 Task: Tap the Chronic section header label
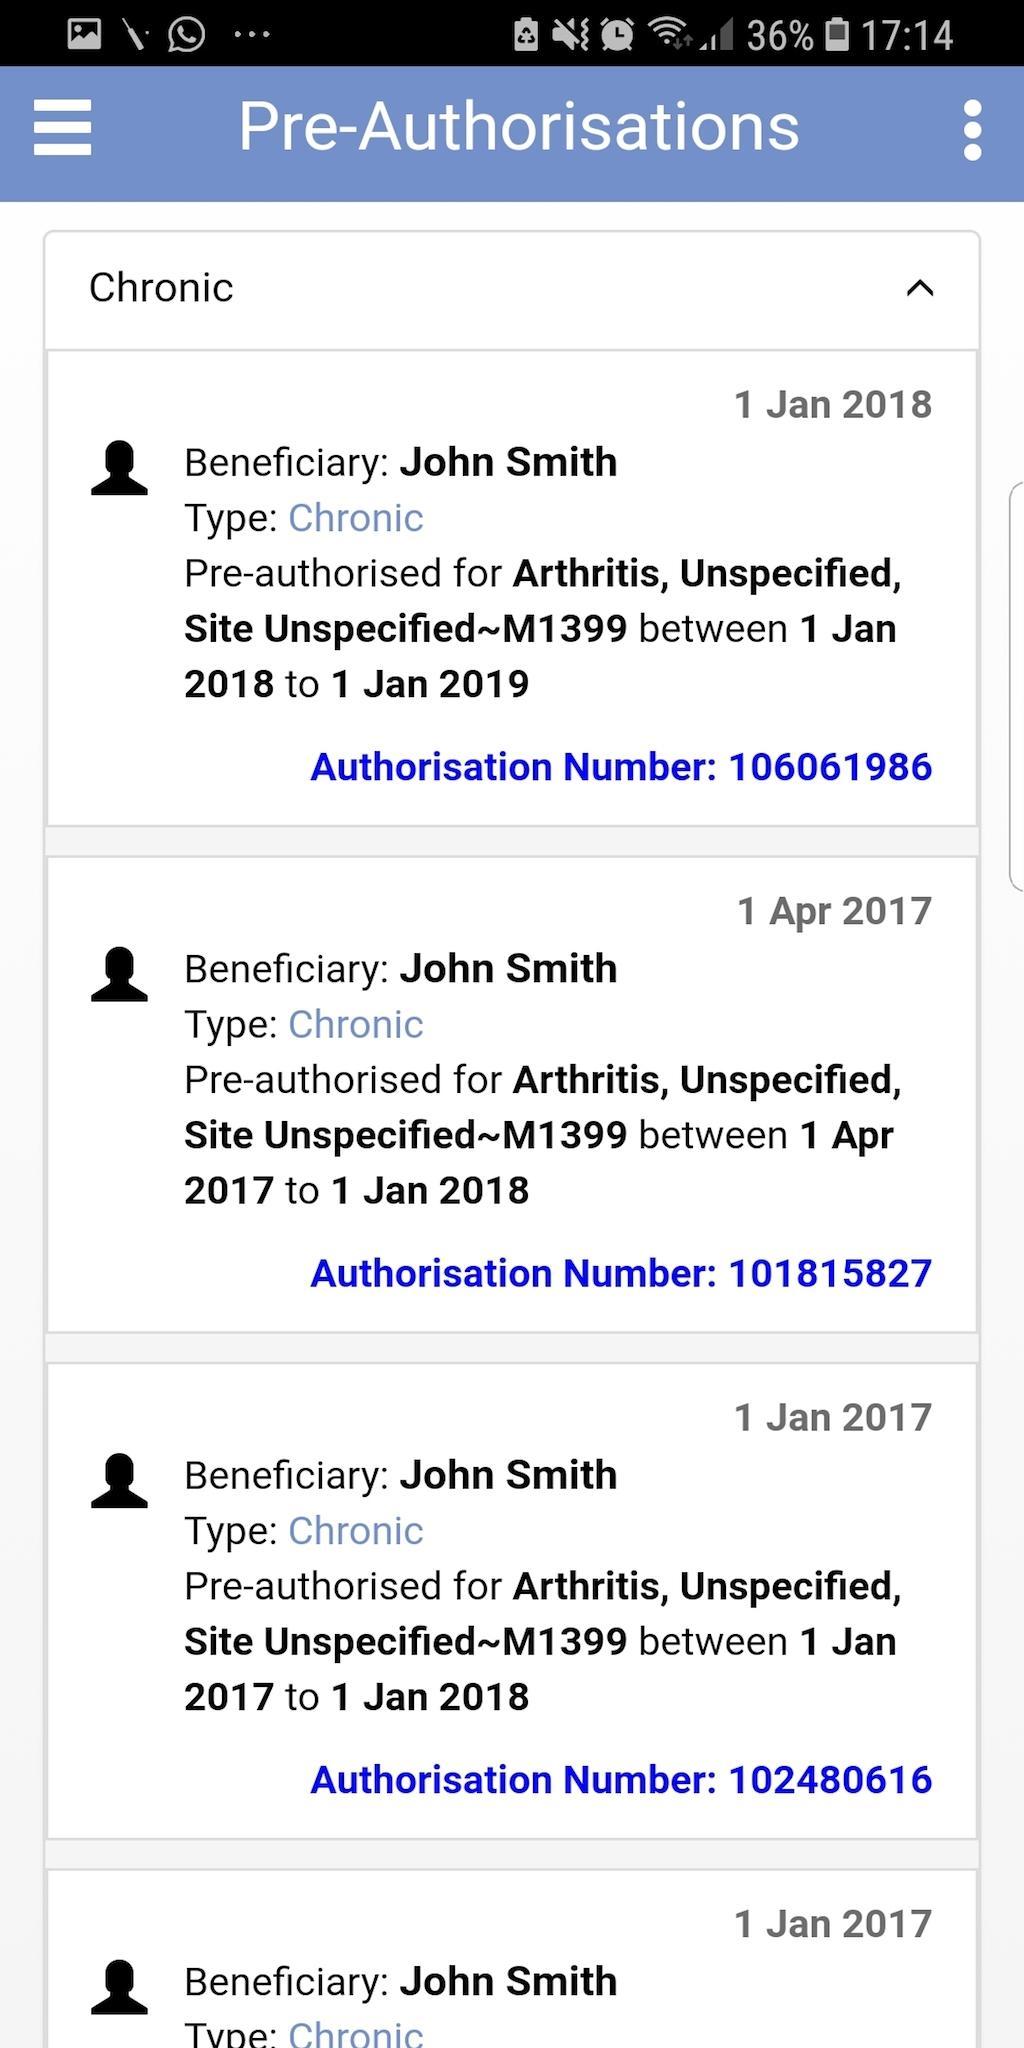tap(161, 288)
